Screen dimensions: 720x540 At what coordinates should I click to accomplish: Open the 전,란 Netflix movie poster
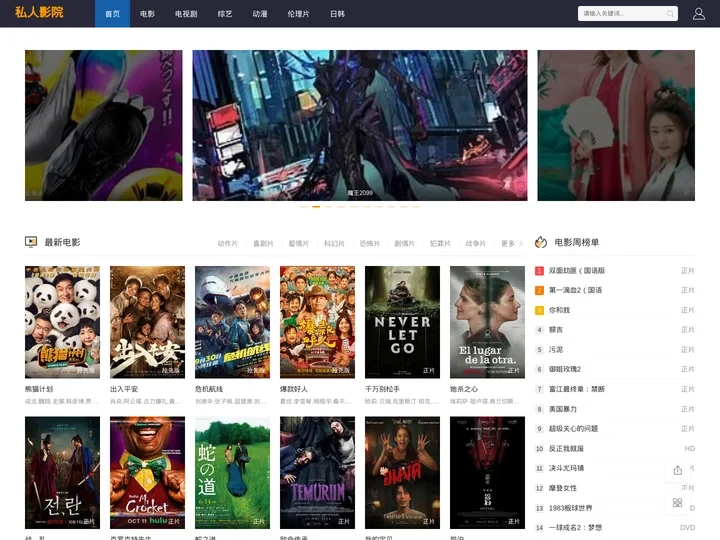[x=62, y=472]
